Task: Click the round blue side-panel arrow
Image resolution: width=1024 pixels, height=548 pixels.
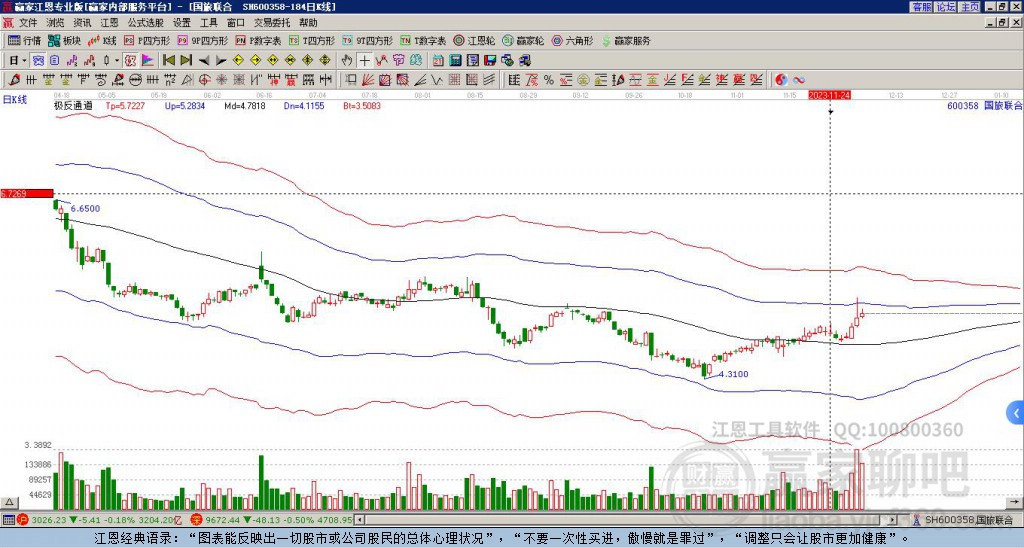Action: tap(1016, 413)
